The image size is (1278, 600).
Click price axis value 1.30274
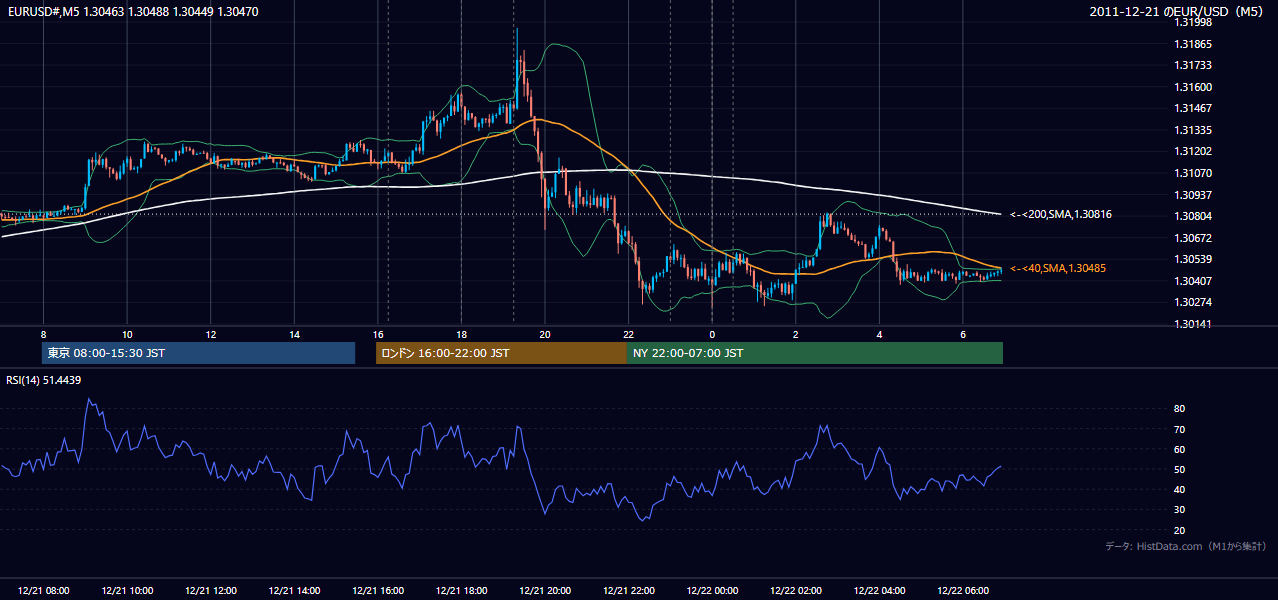point(1193,302)
